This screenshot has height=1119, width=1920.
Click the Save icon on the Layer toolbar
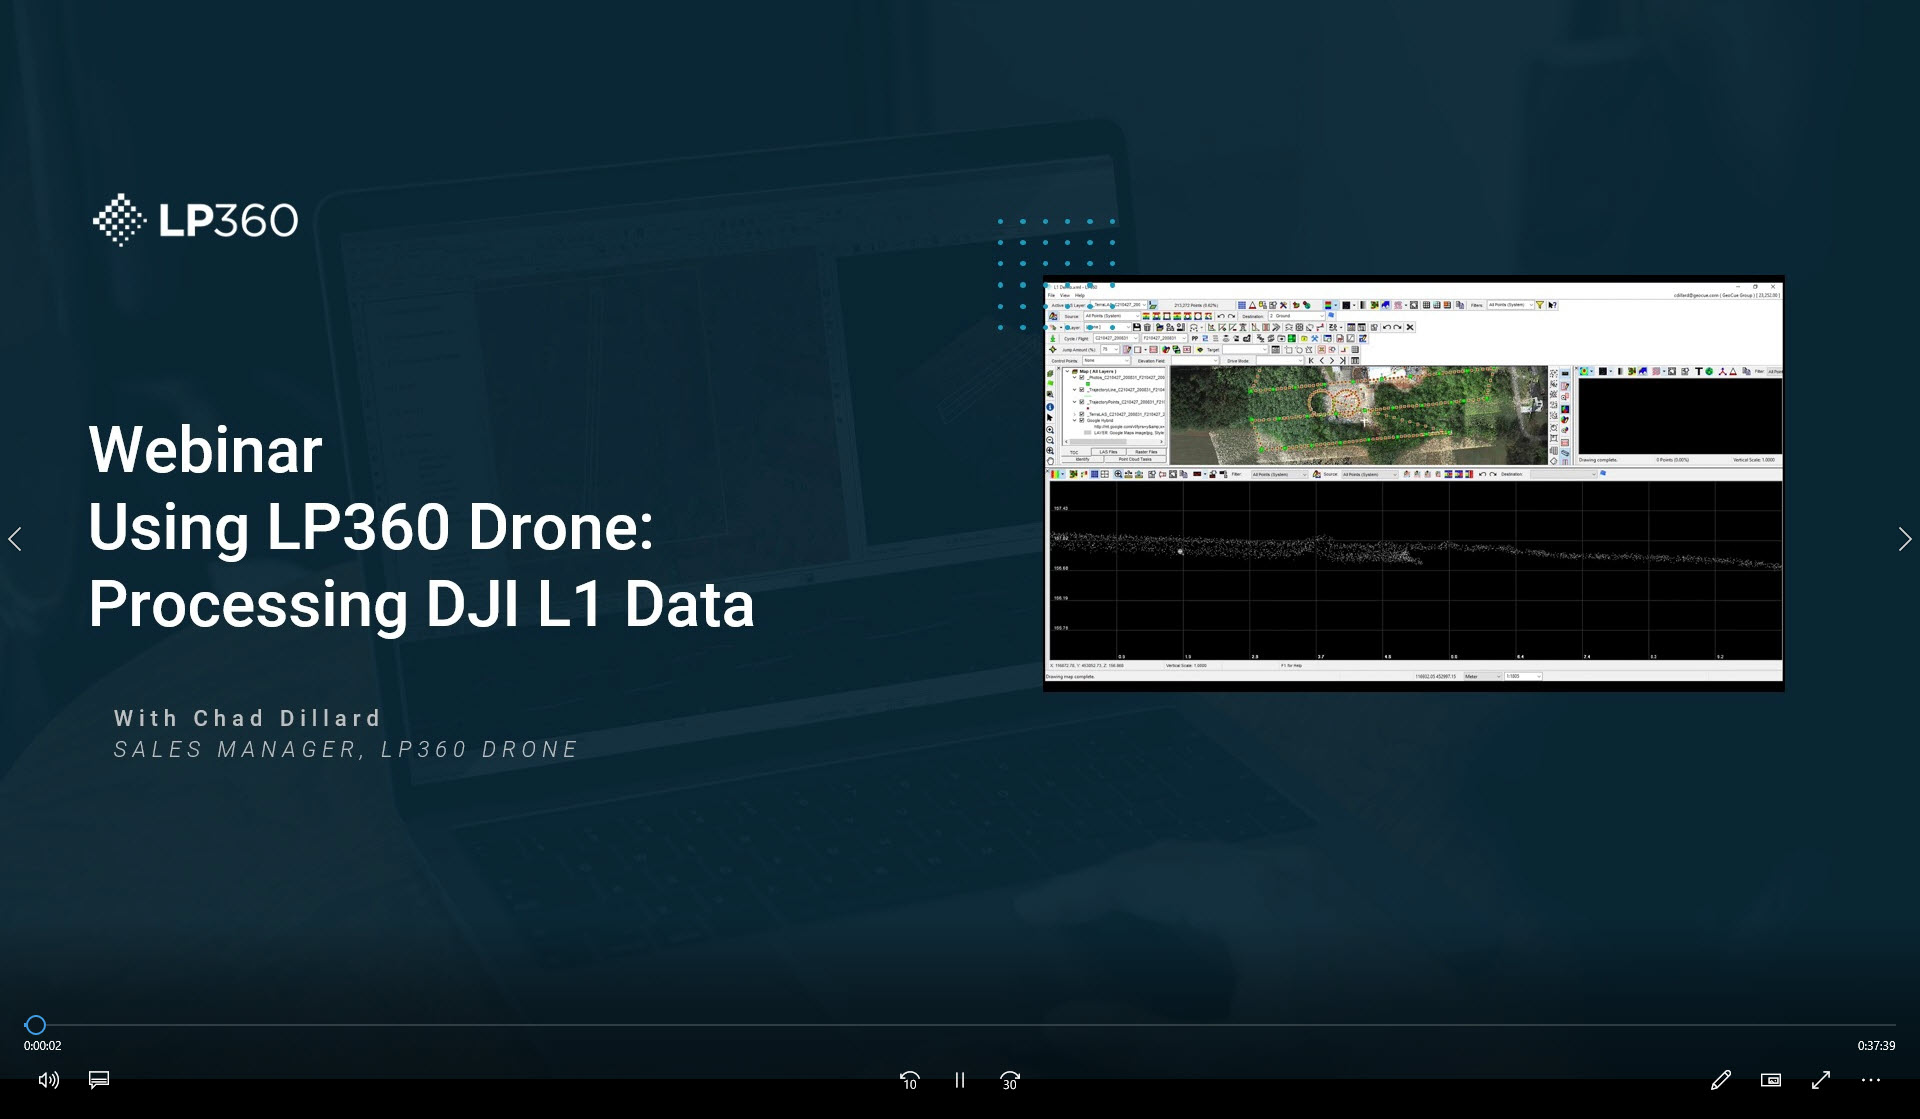click(x=1136, y=327)
